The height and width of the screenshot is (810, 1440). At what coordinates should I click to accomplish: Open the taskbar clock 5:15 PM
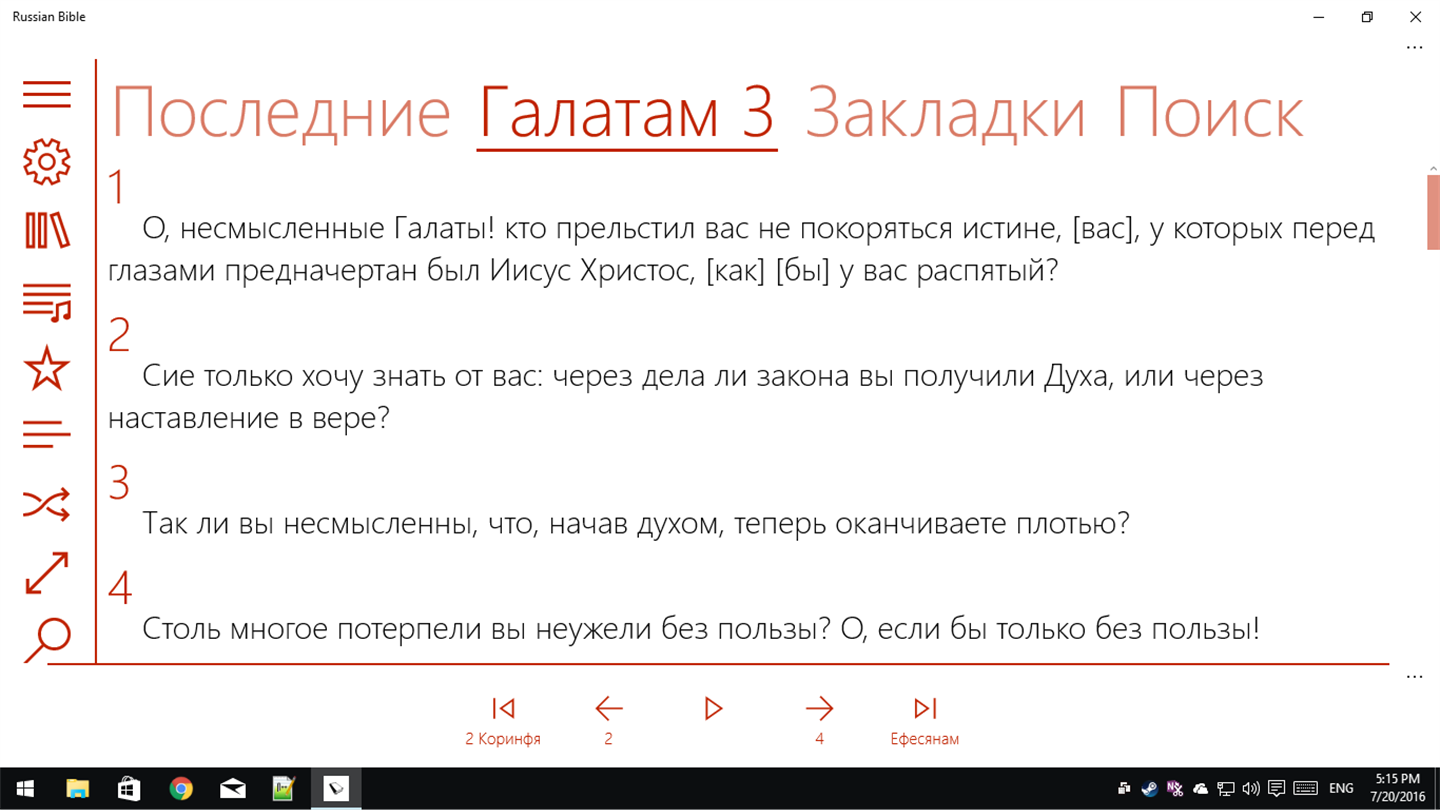point(1397,789)
